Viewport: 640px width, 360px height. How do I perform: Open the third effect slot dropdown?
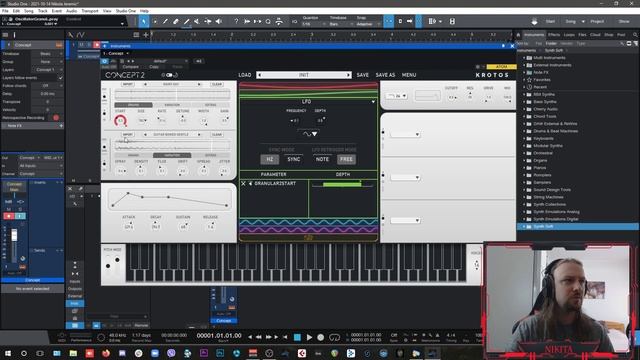tap(405, 220)
